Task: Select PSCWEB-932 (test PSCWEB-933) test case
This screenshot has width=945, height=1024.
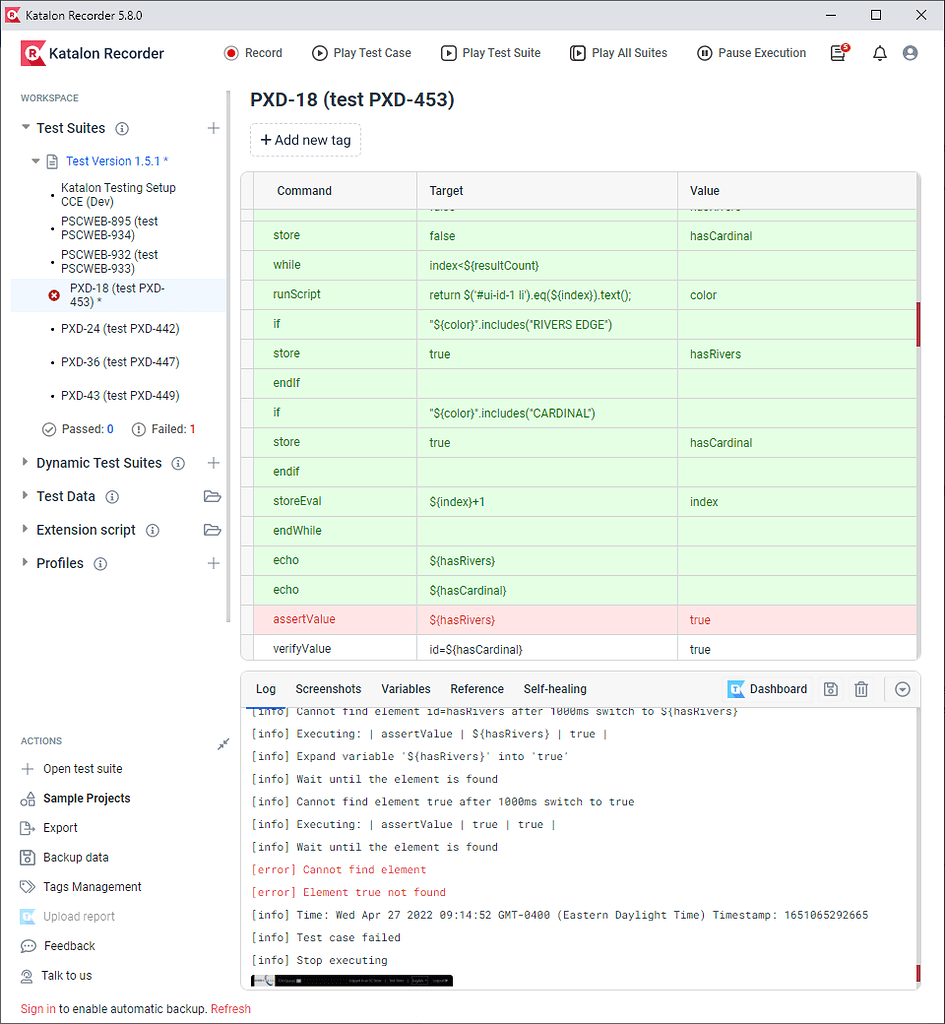Action: pyautogui.click(x=109, y=261)
